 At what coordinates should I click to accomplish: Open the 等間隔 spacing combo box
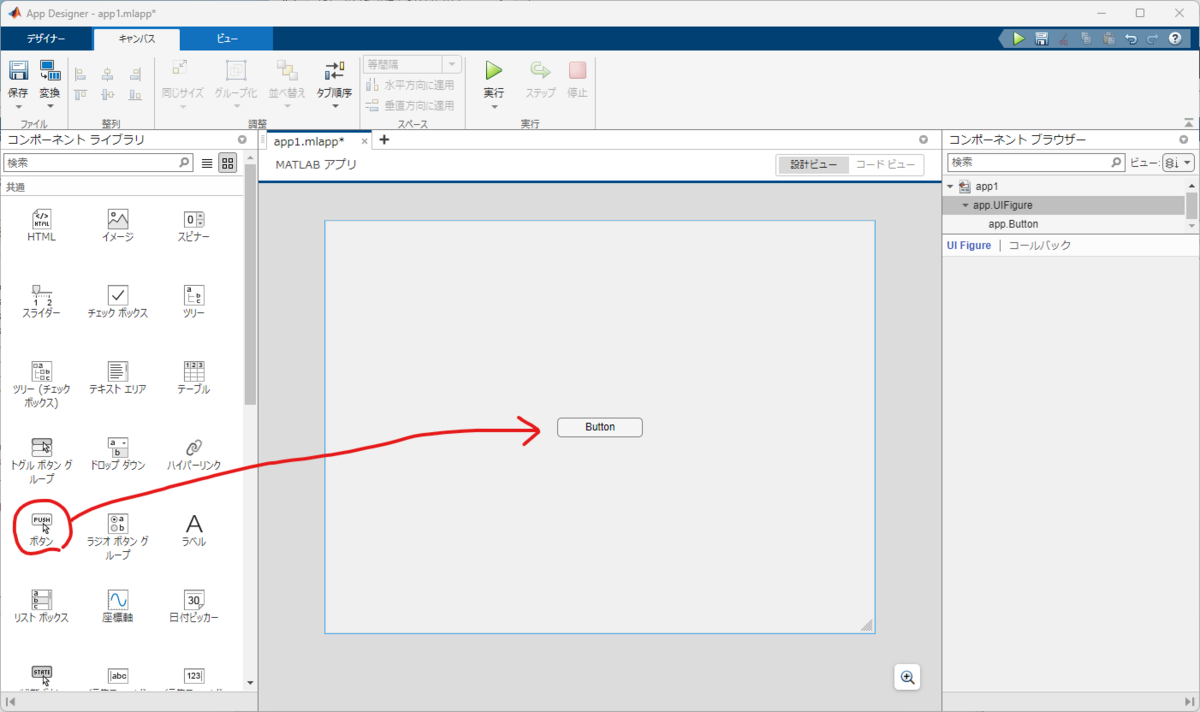410,64
